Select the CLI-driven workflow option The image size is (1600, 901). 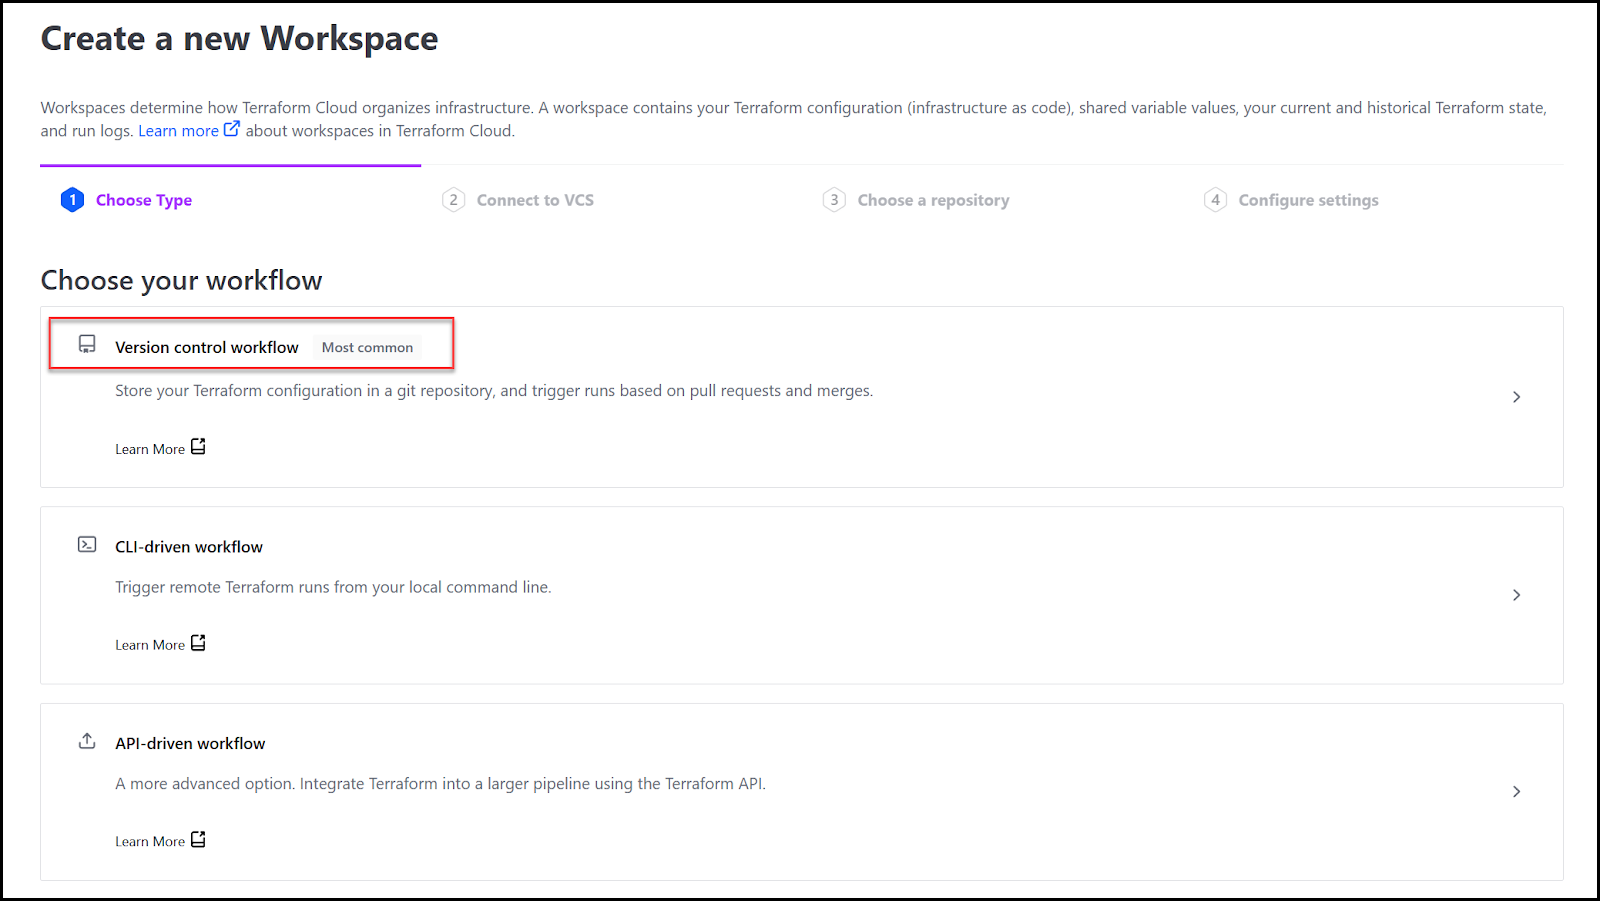point(189,546)
